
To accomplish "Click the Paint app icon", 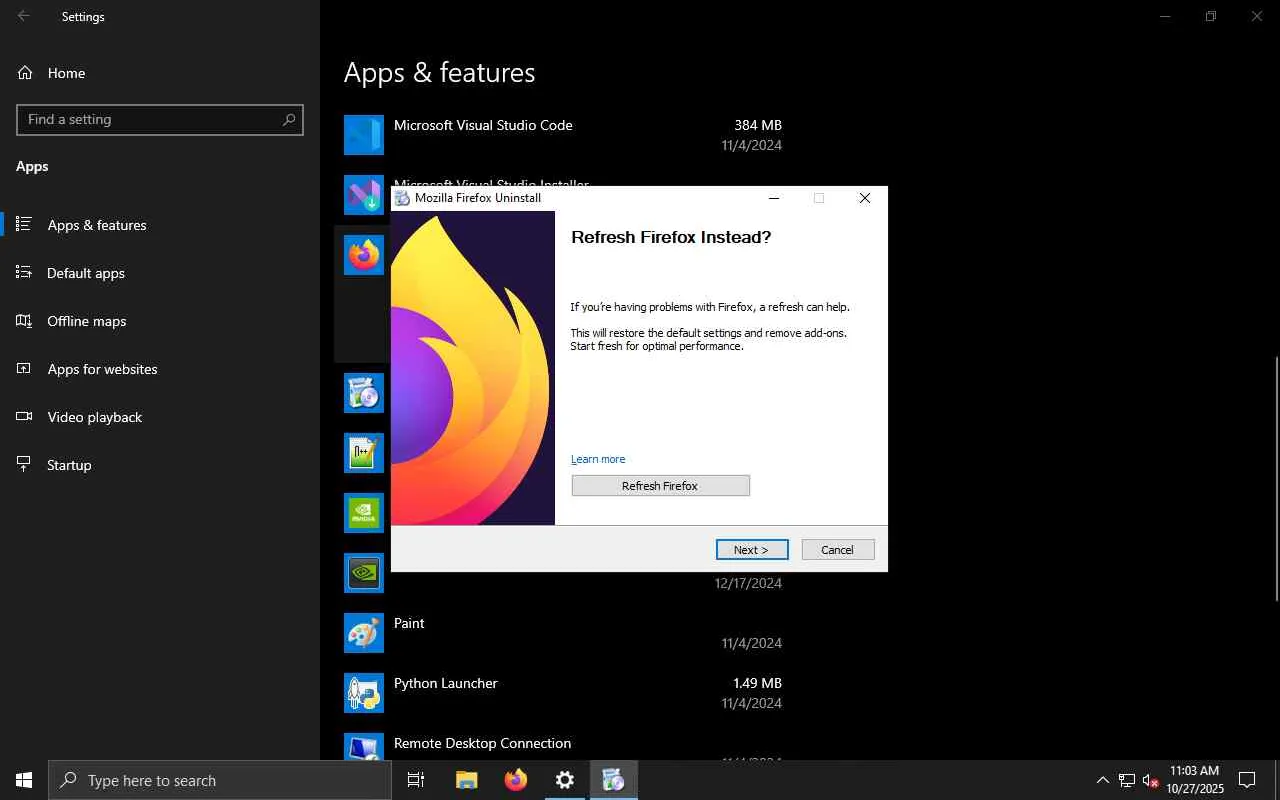I will point(364,633).
